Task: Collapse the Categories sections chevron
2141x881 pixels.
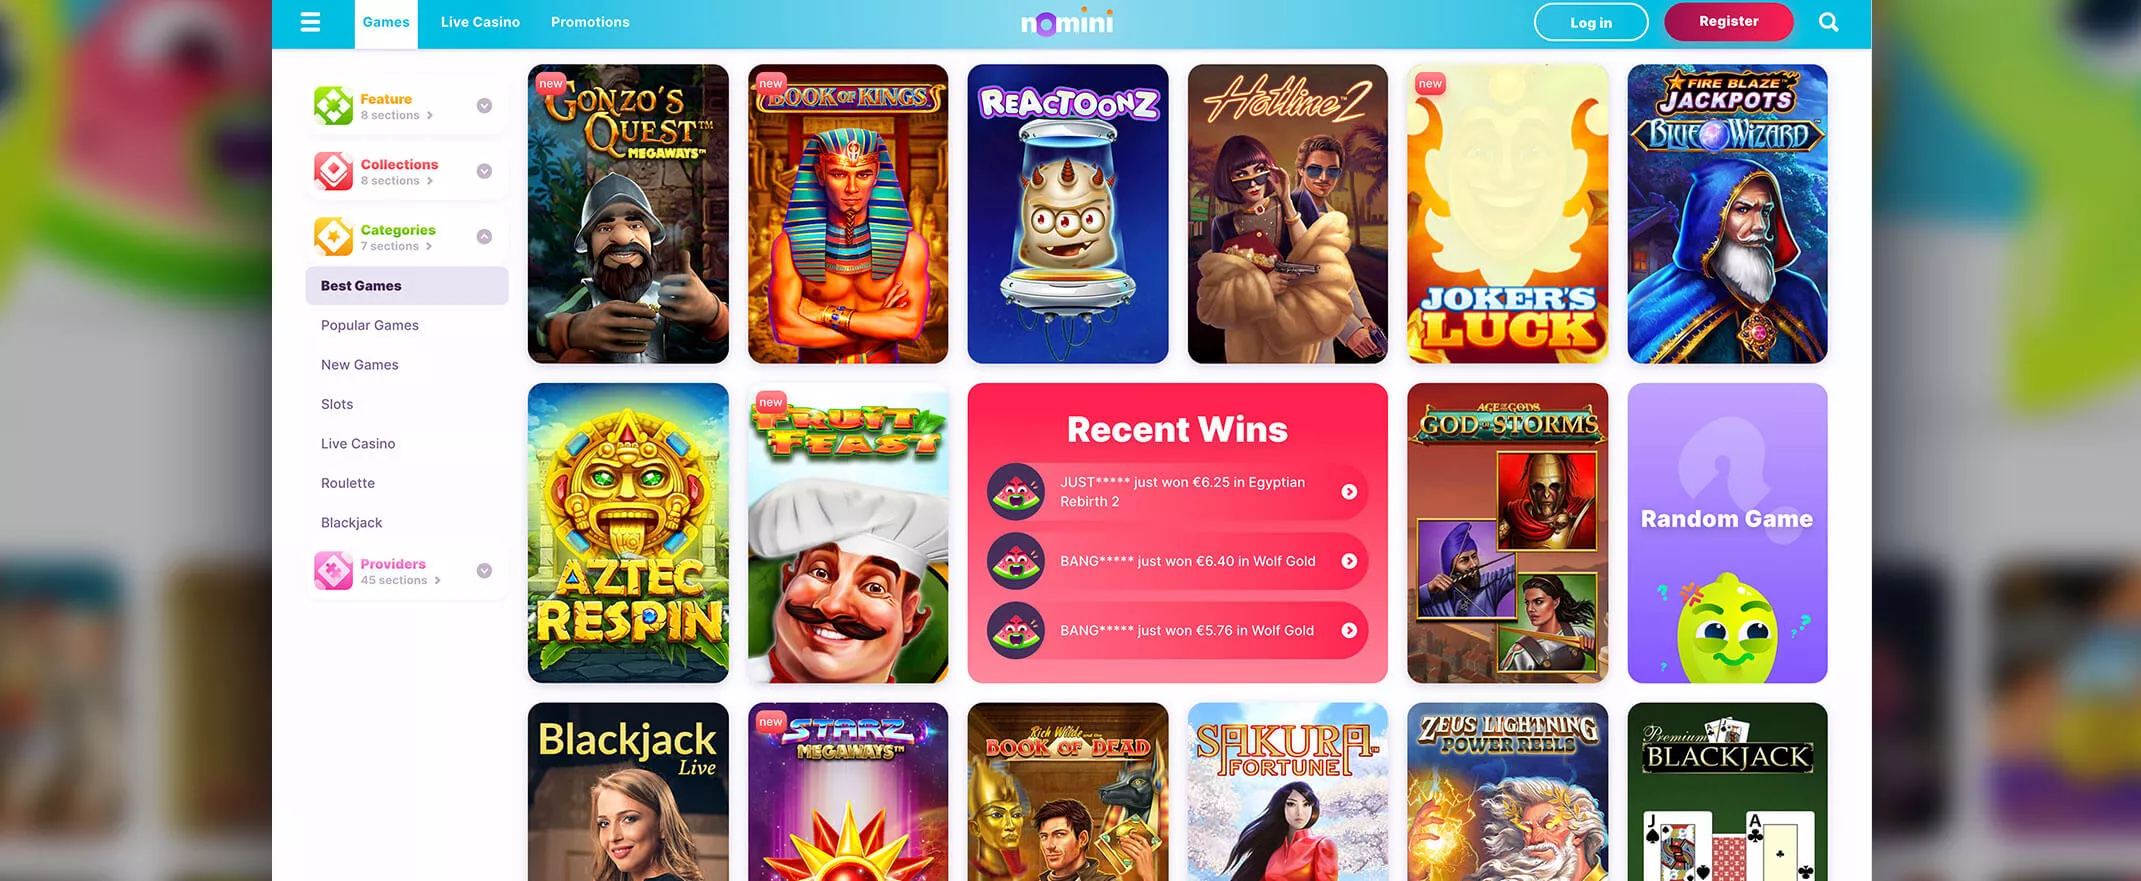Action: [x=484, y=237]
